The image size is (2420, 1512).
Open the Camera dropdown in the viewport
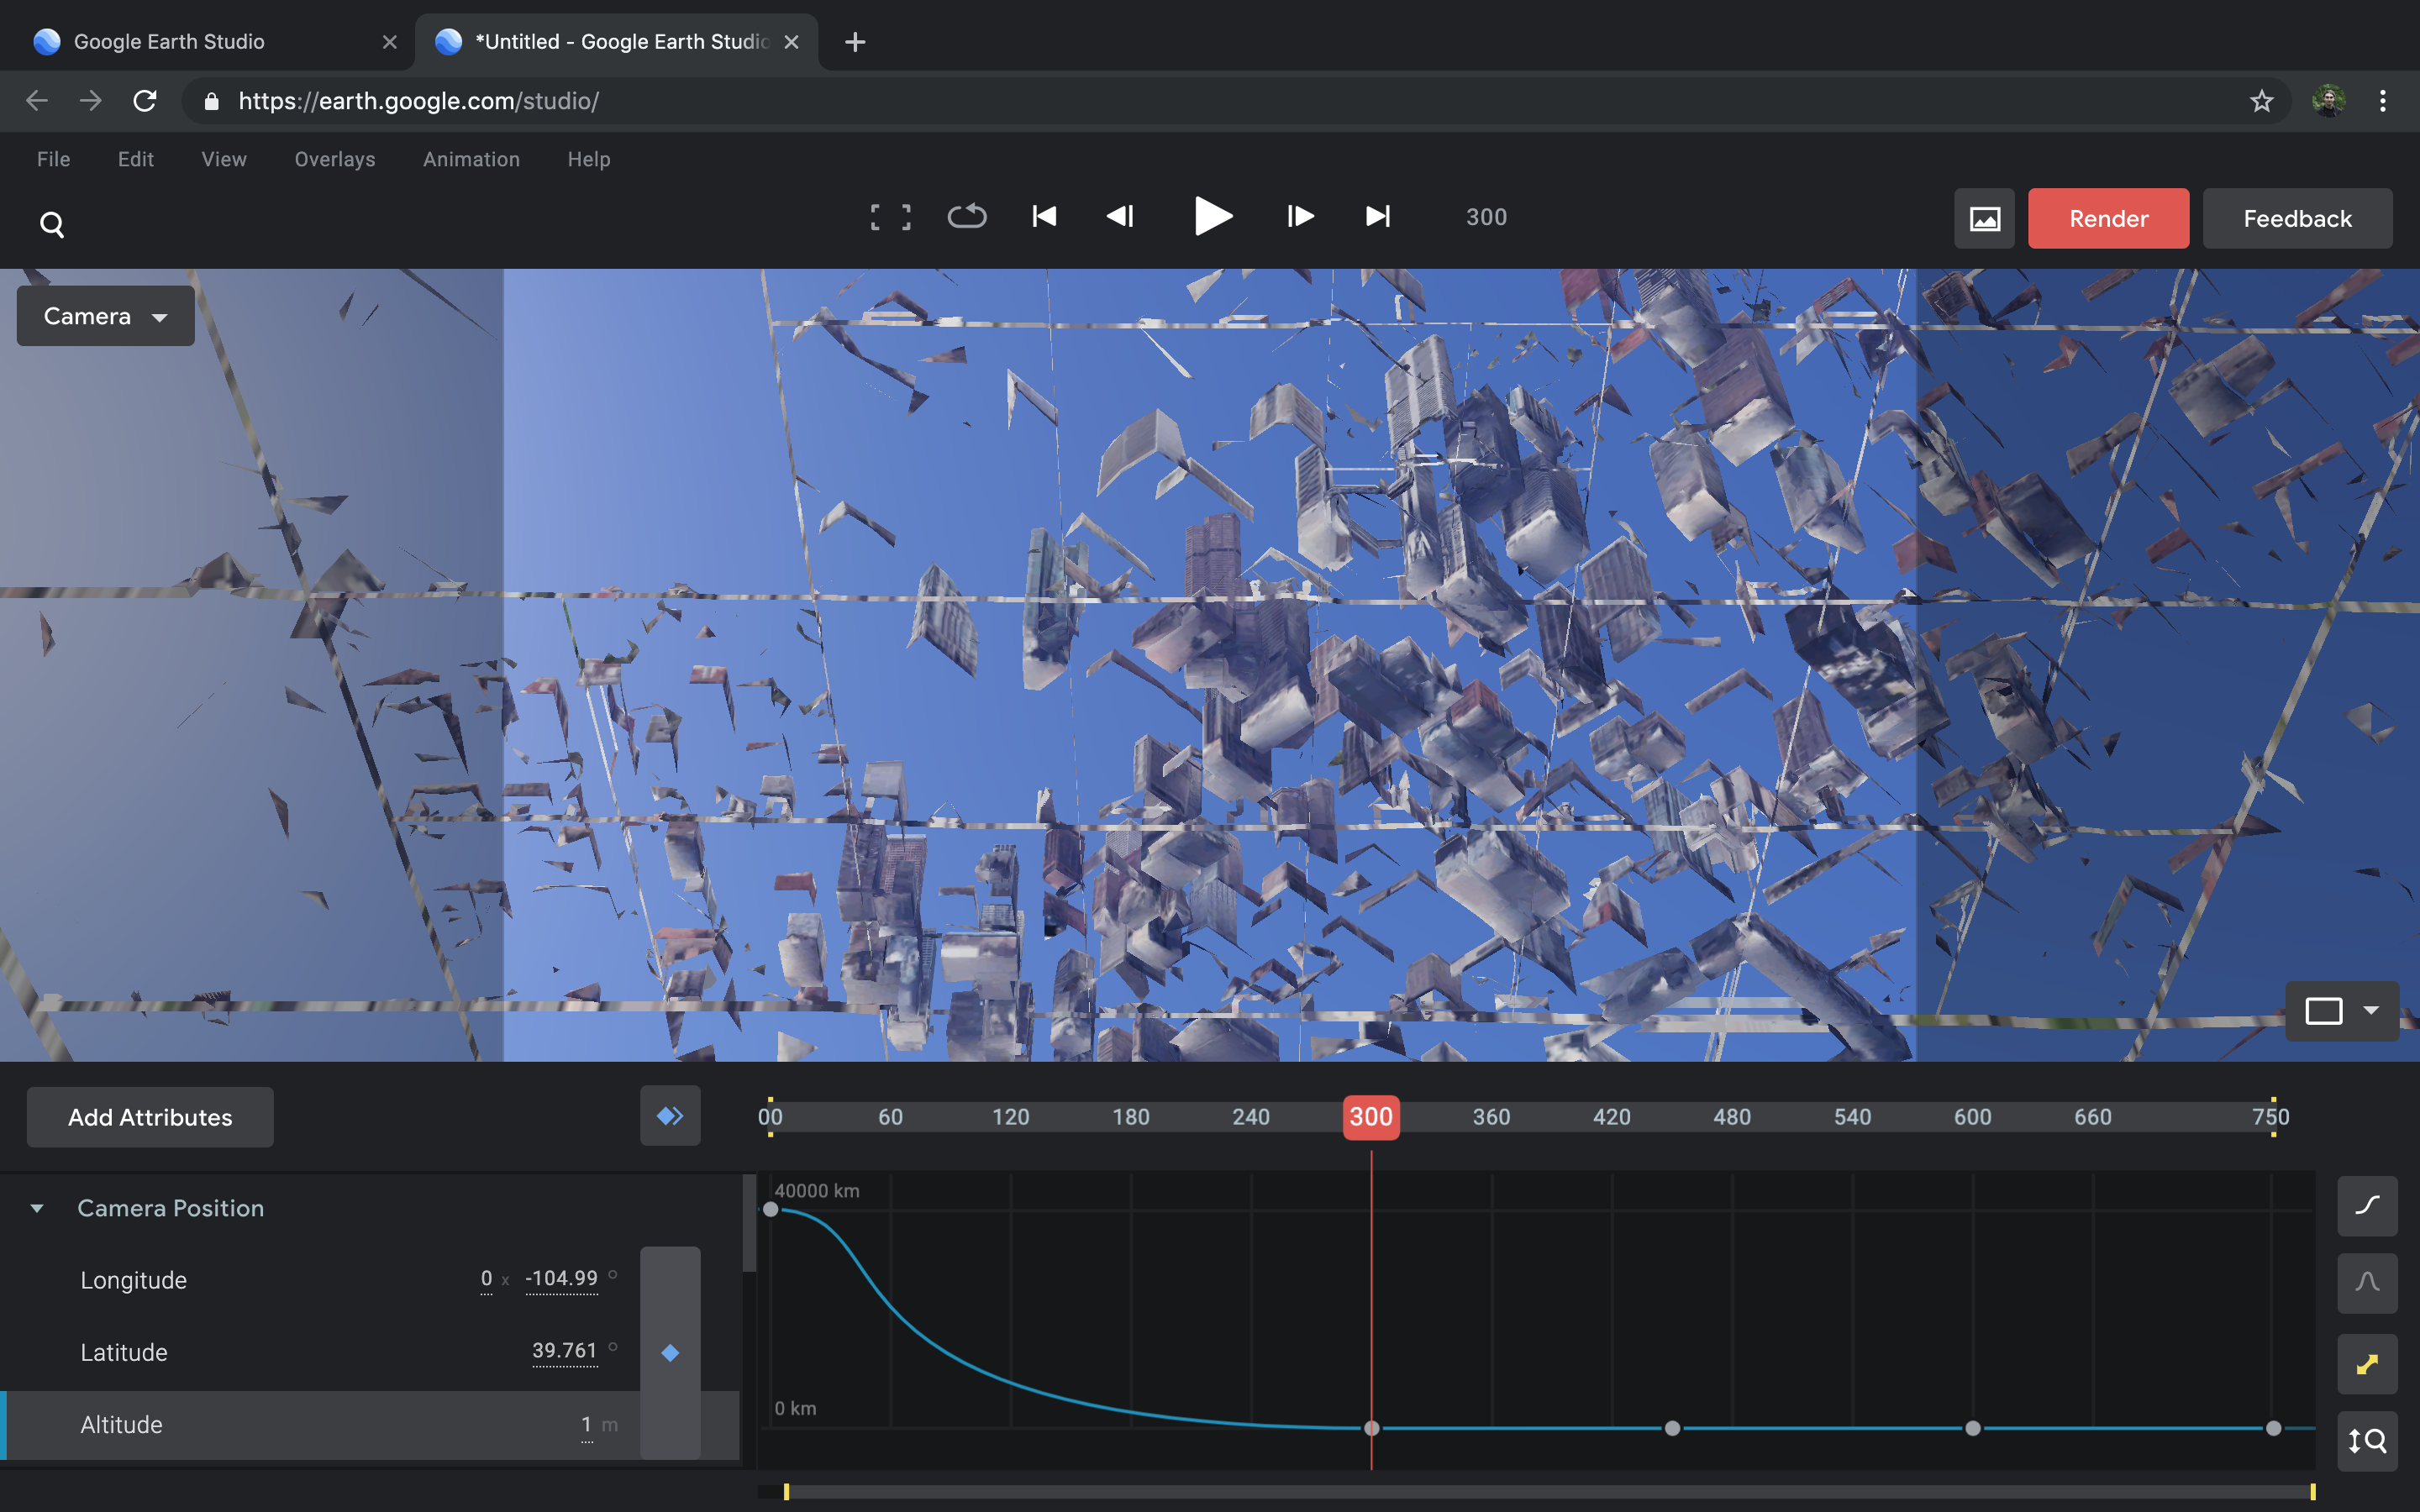(x=104, y=316)
